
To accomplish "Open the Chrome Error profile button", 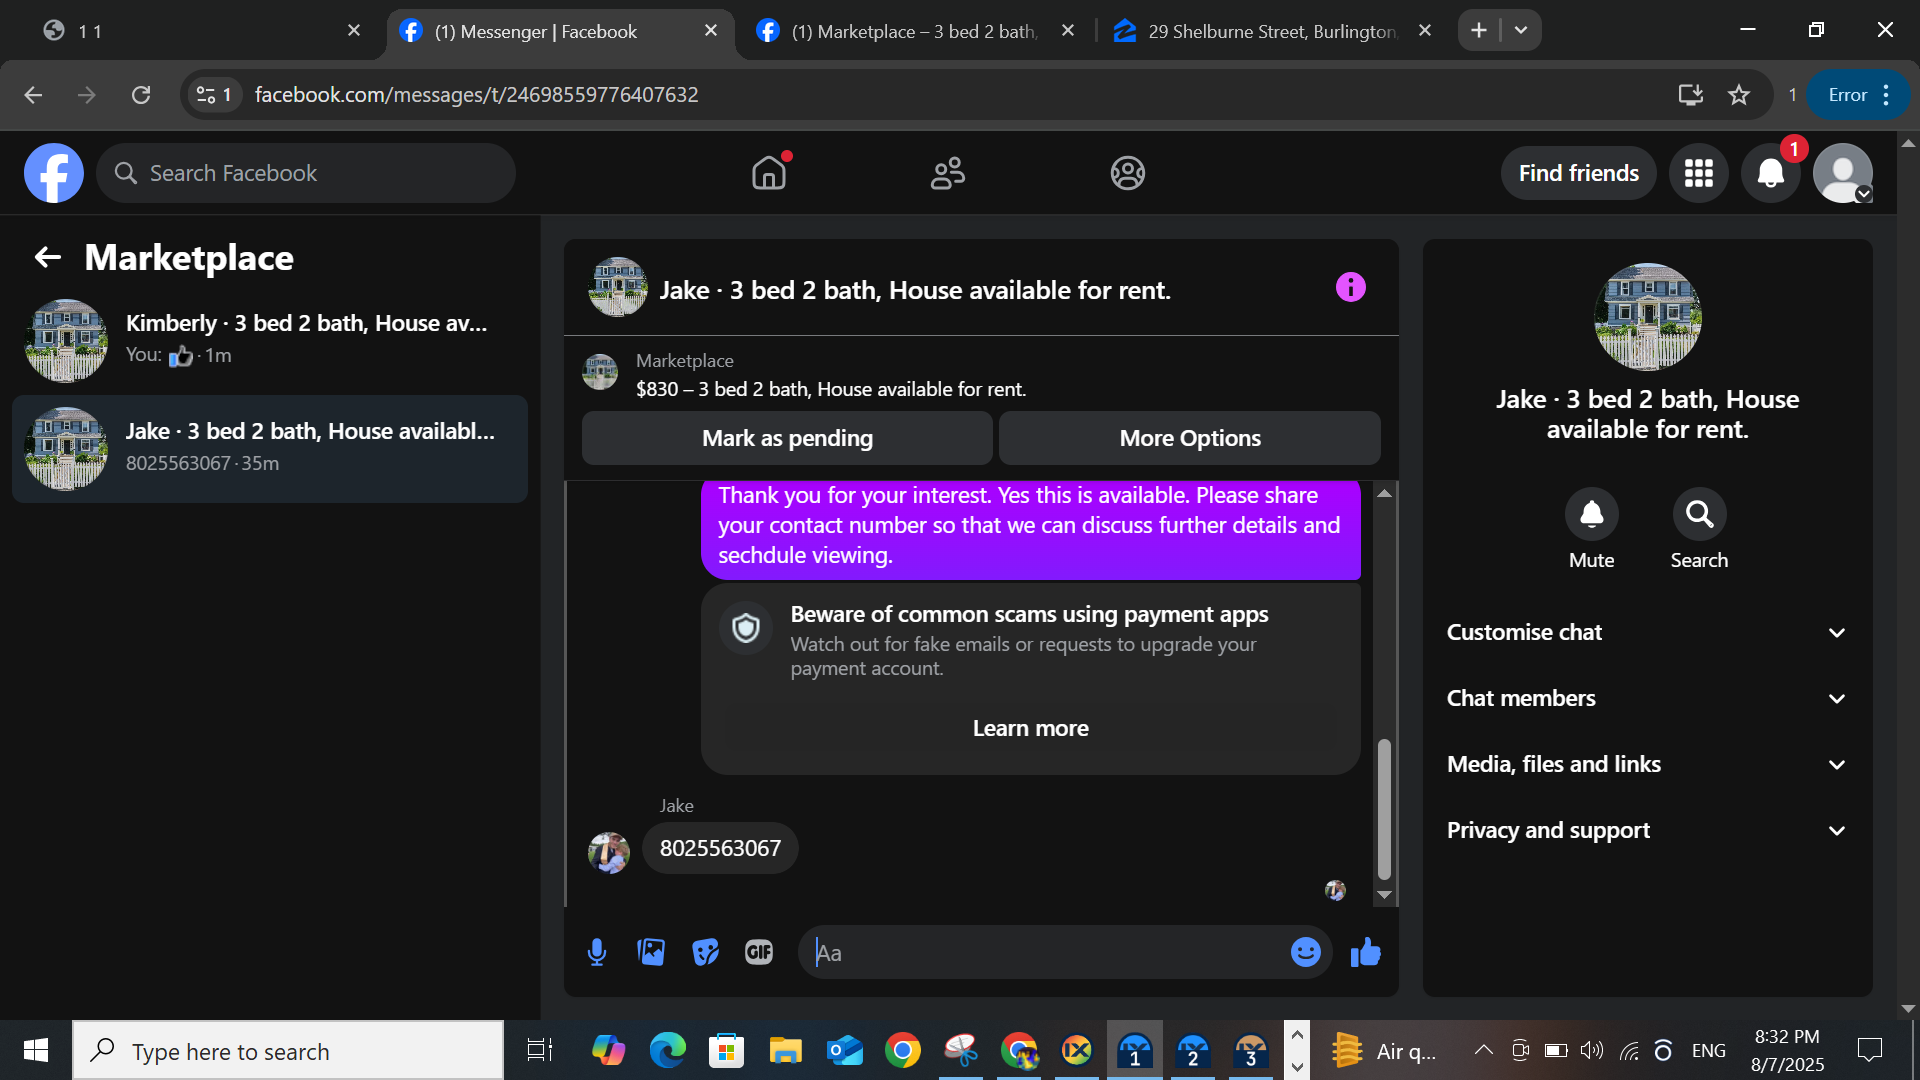I will pyautogui.click(x=1858, y=95).
